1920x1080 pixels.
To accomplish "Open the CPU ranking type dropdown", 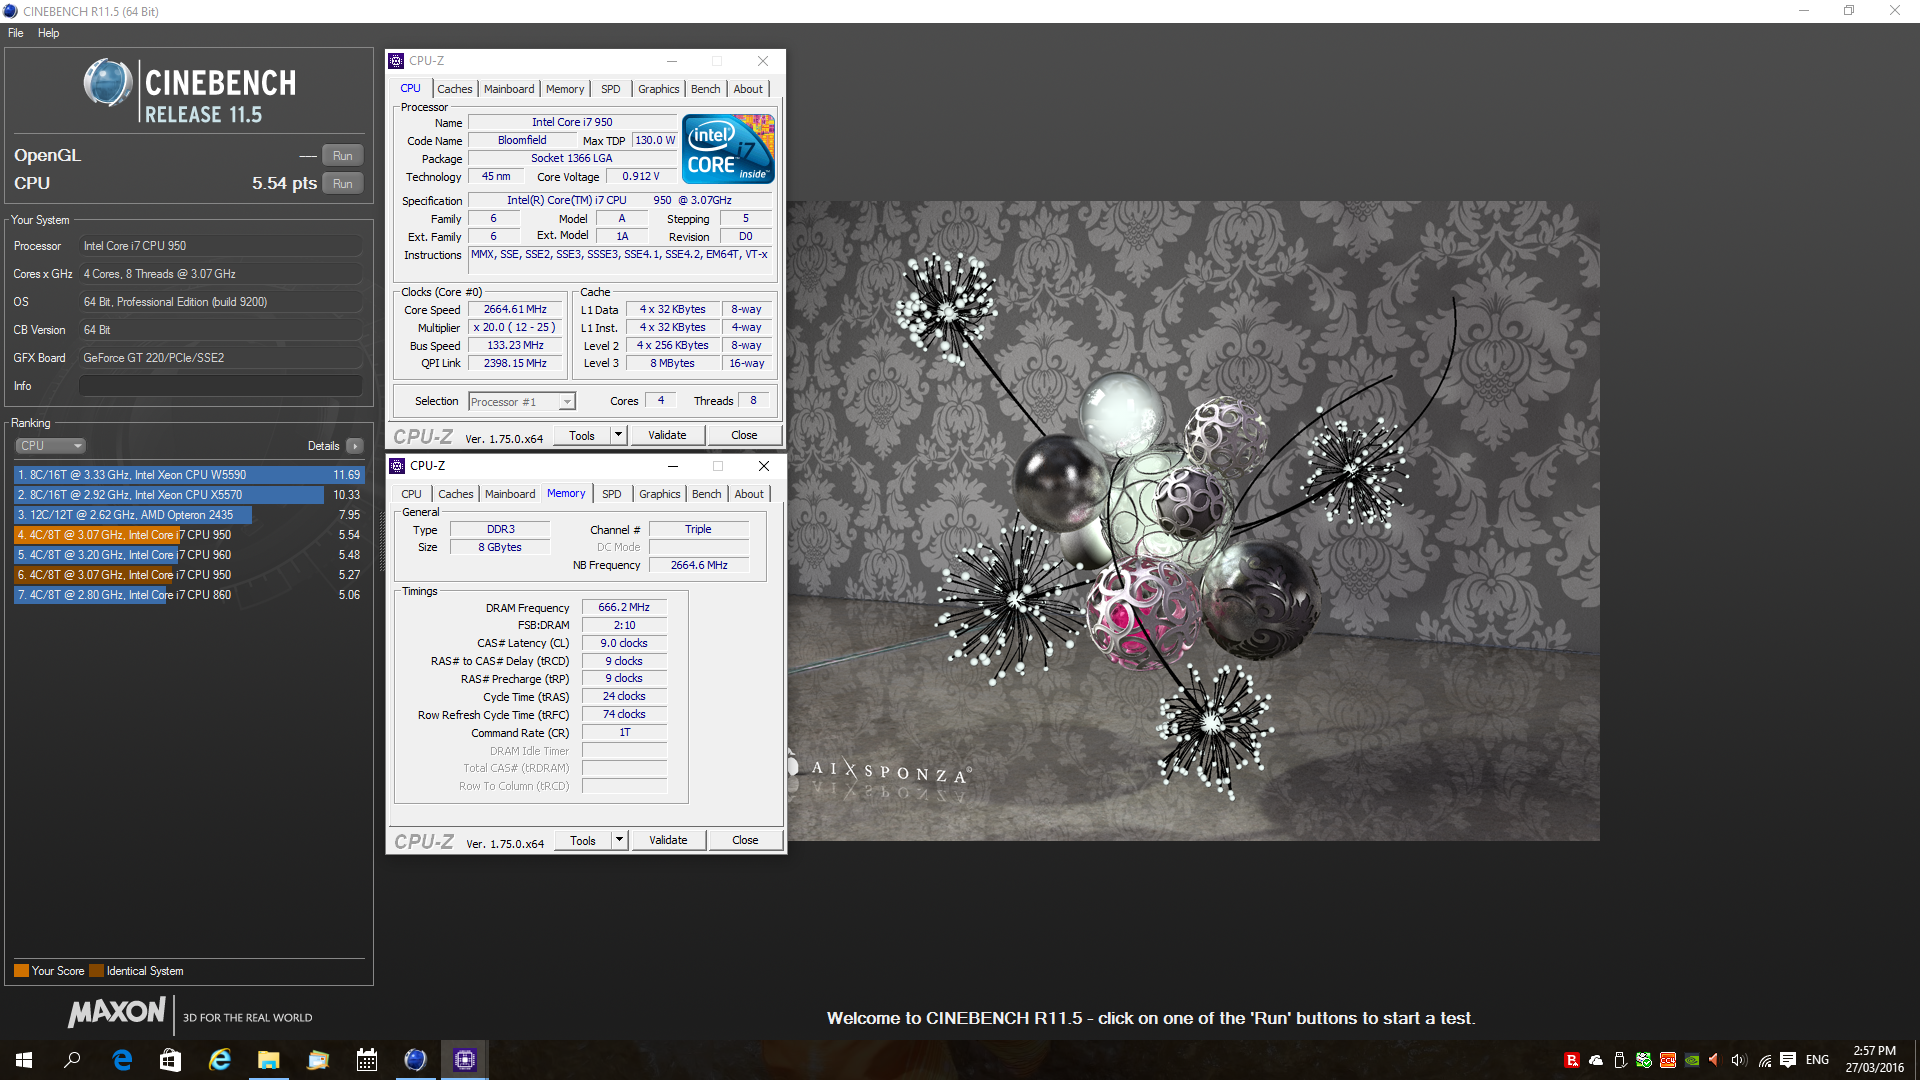I will [x=50, y=446].
